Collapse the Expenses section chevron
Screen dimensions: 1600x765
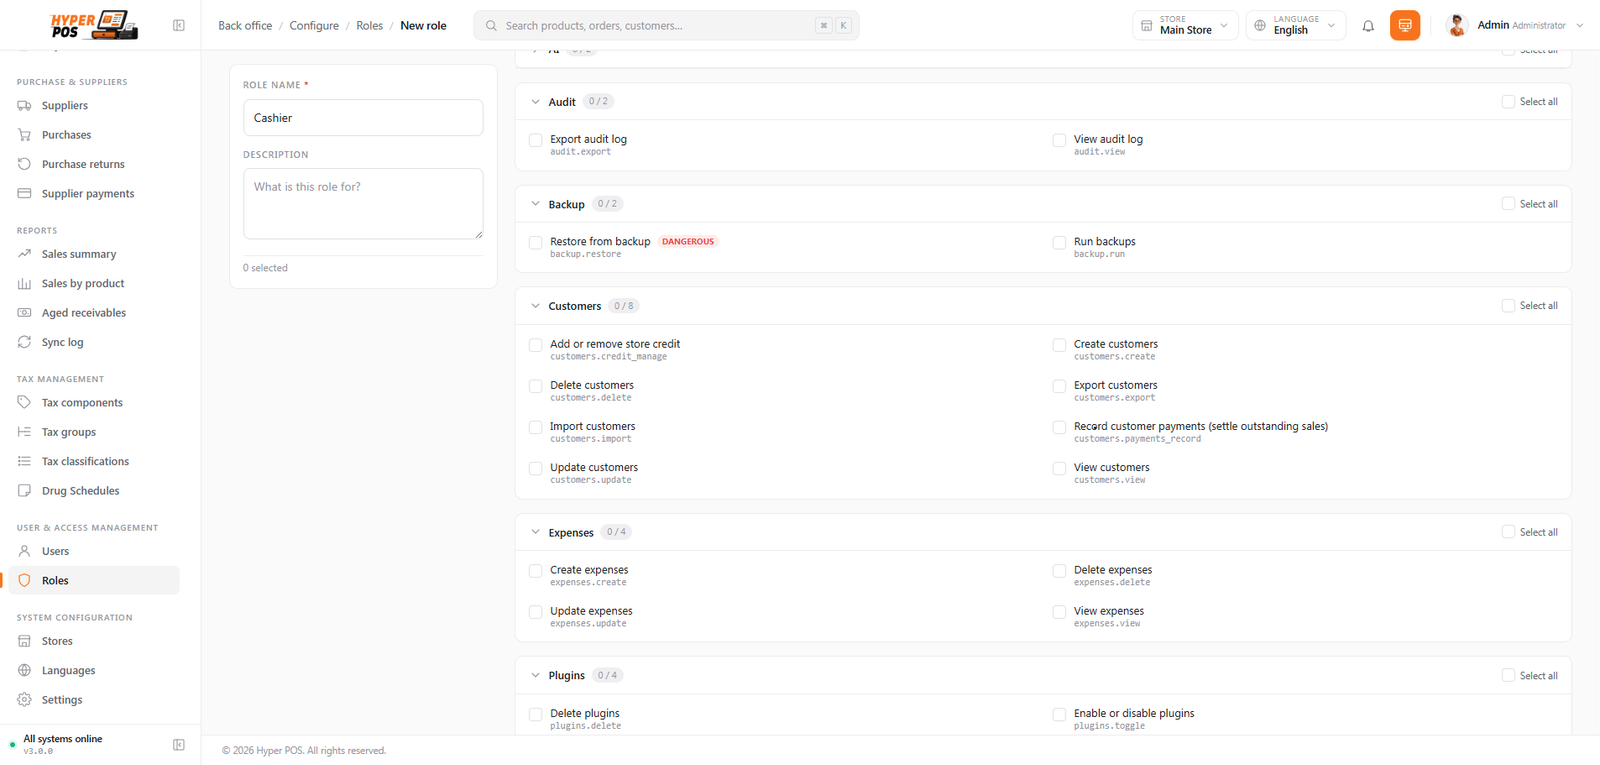click(x=535, y=532)
